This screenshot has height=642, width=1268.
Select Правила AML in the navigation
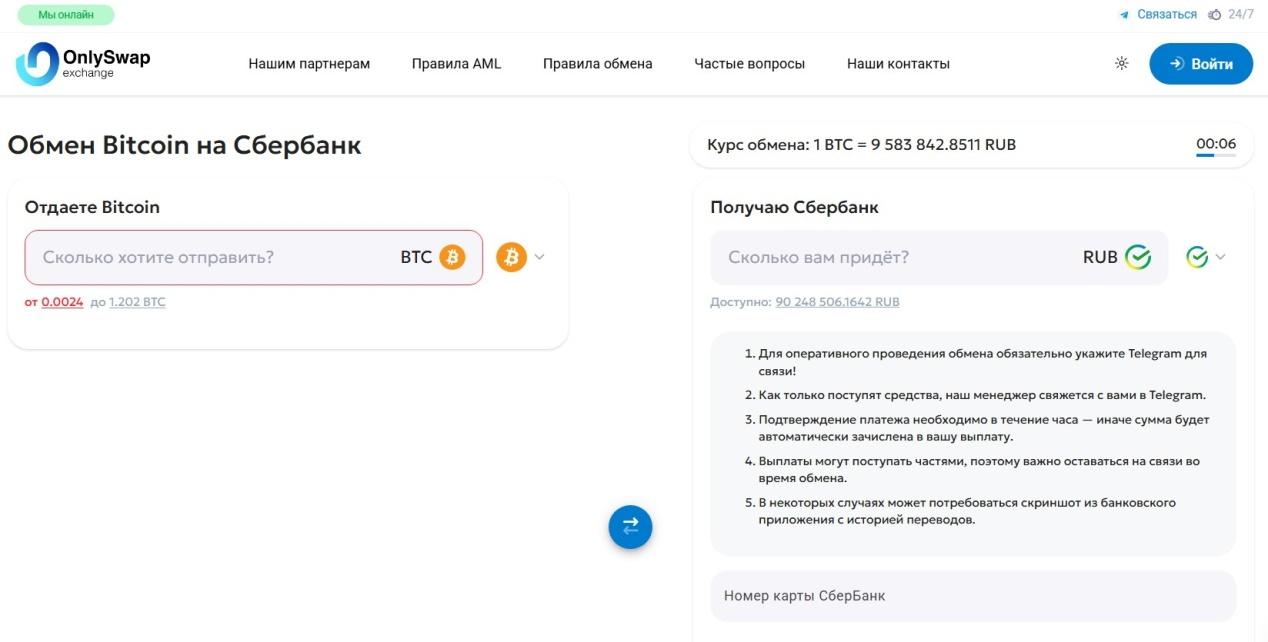(x=456, y=62)
